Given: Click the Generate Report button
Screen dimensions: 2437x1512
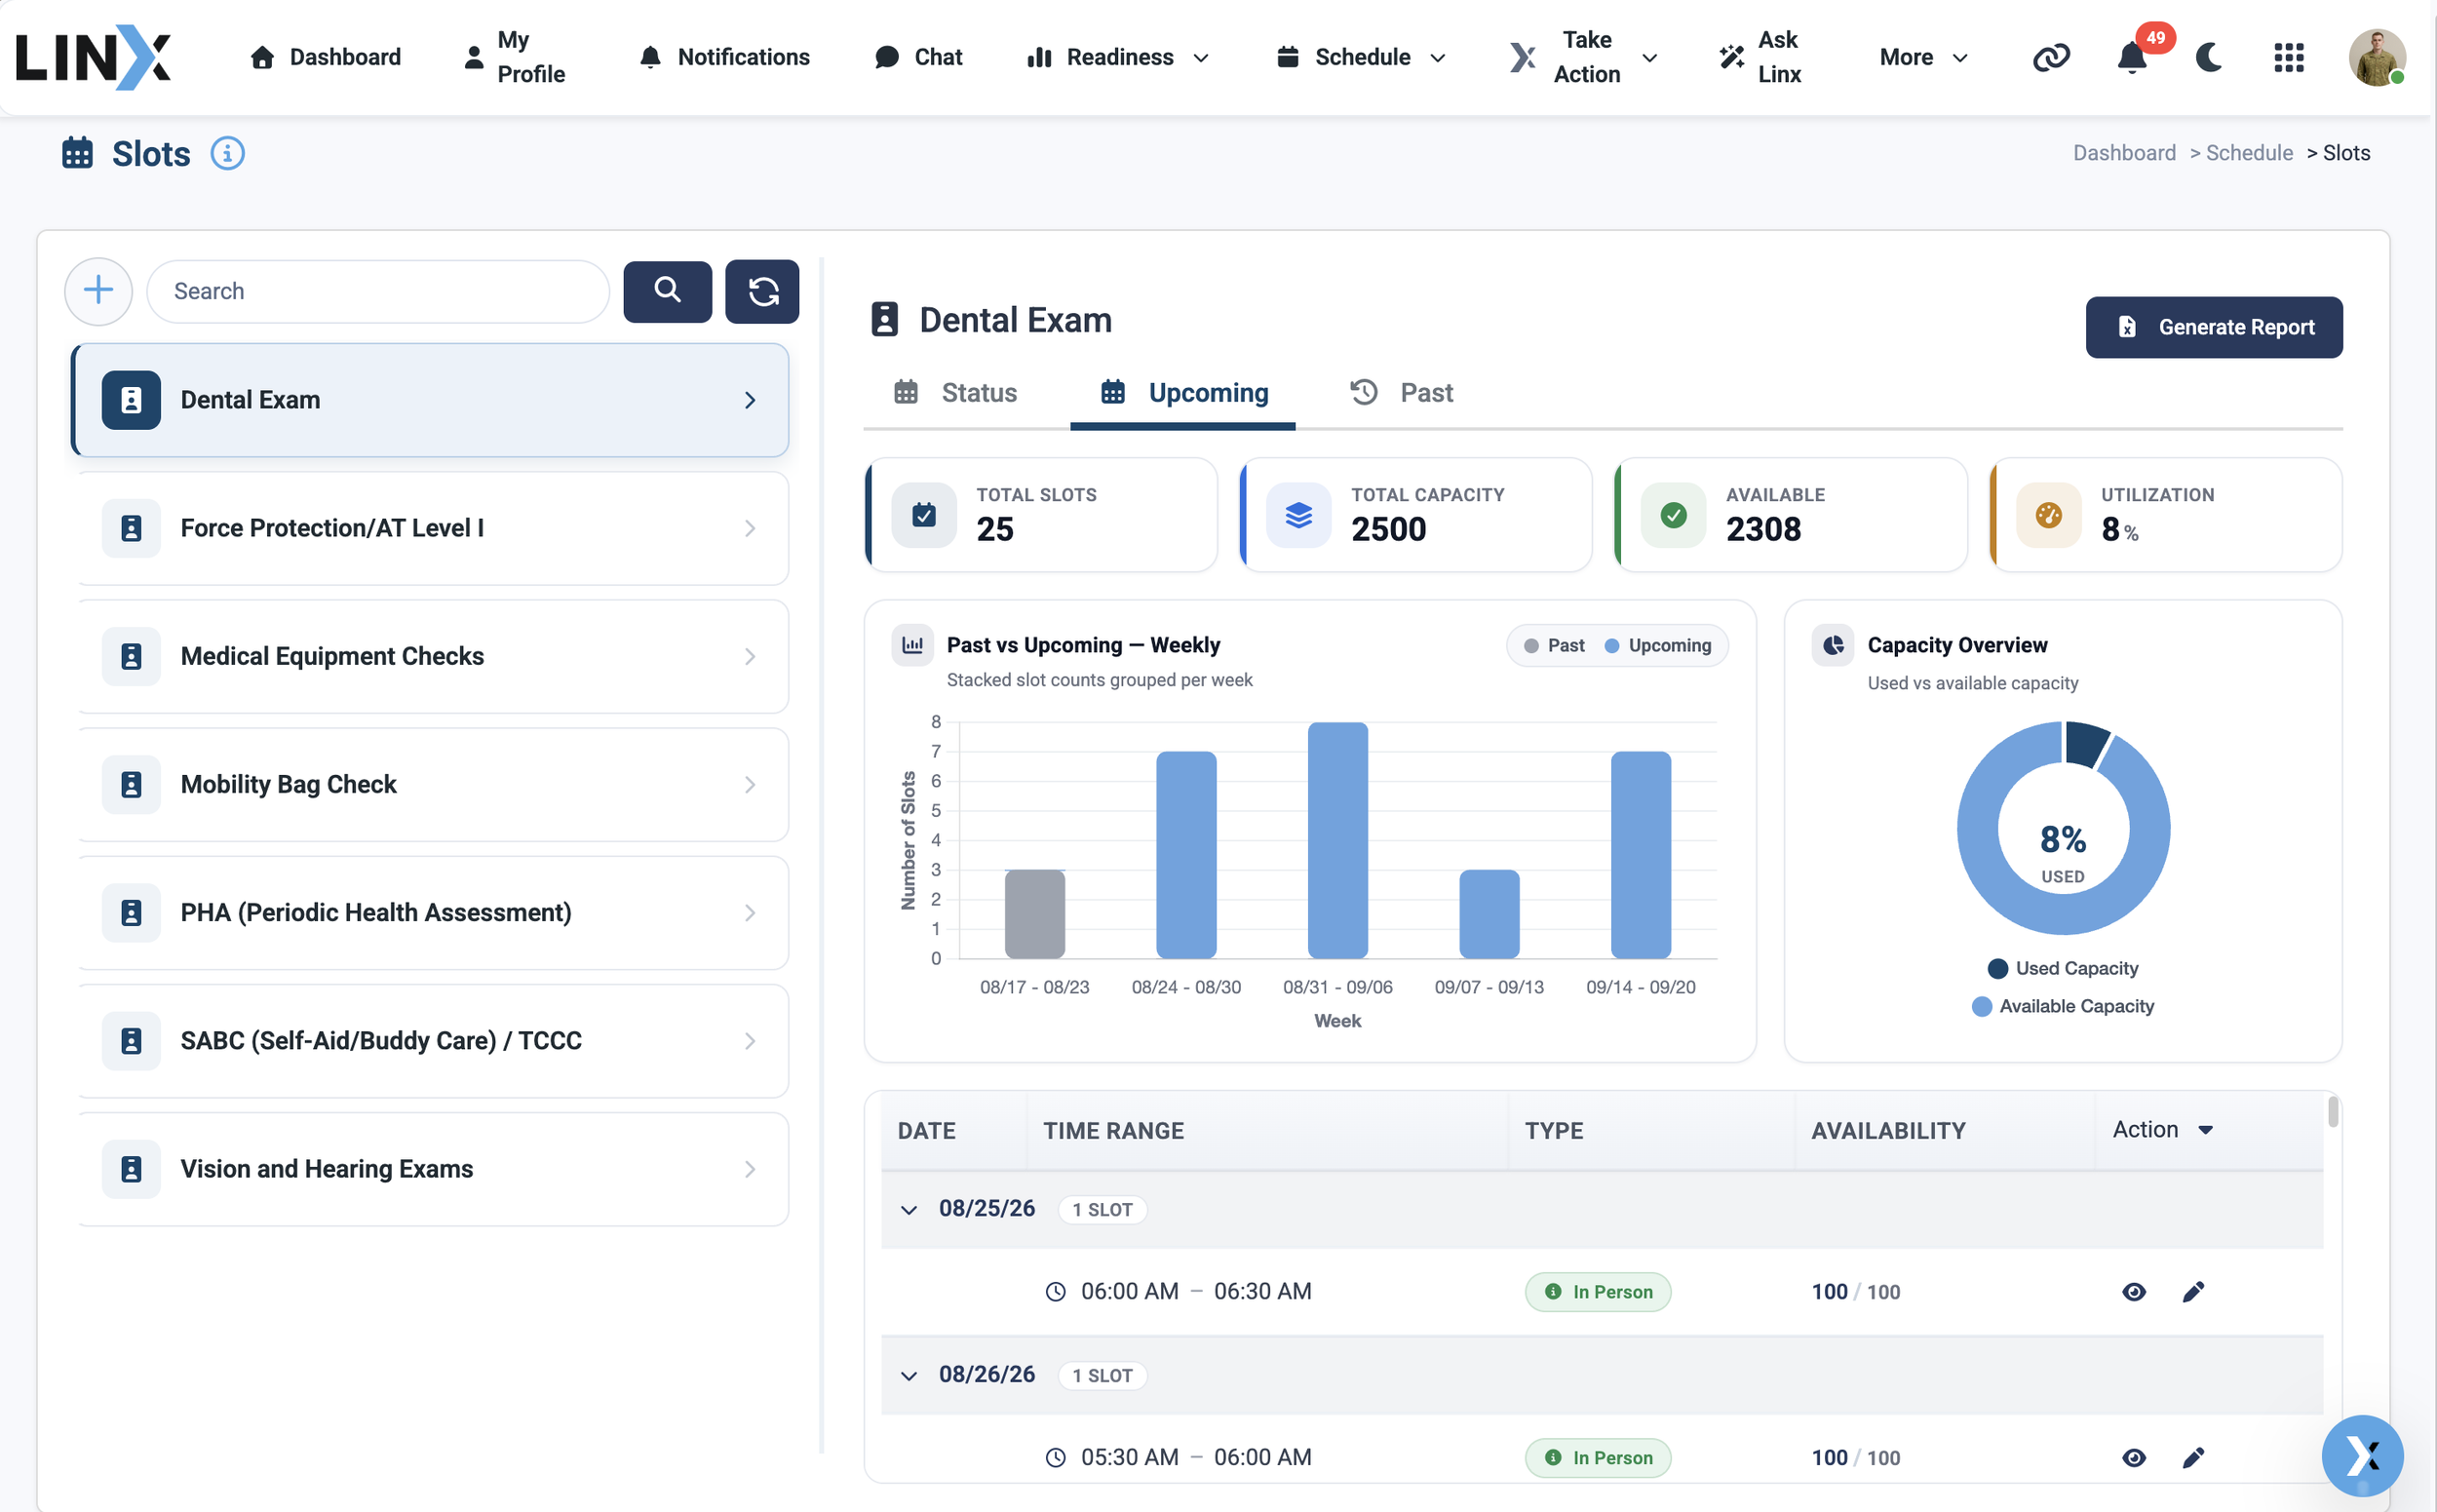Looking at the screenshot, I should (2213, 327).
